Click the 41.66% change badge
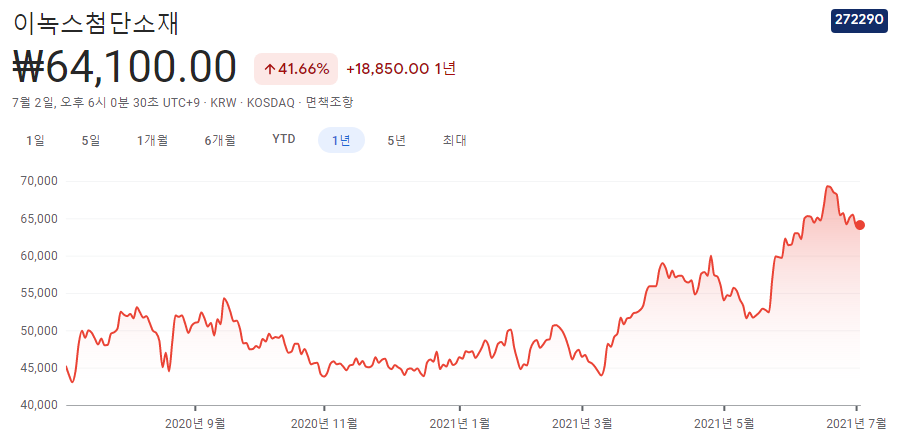 click(296, 69)
